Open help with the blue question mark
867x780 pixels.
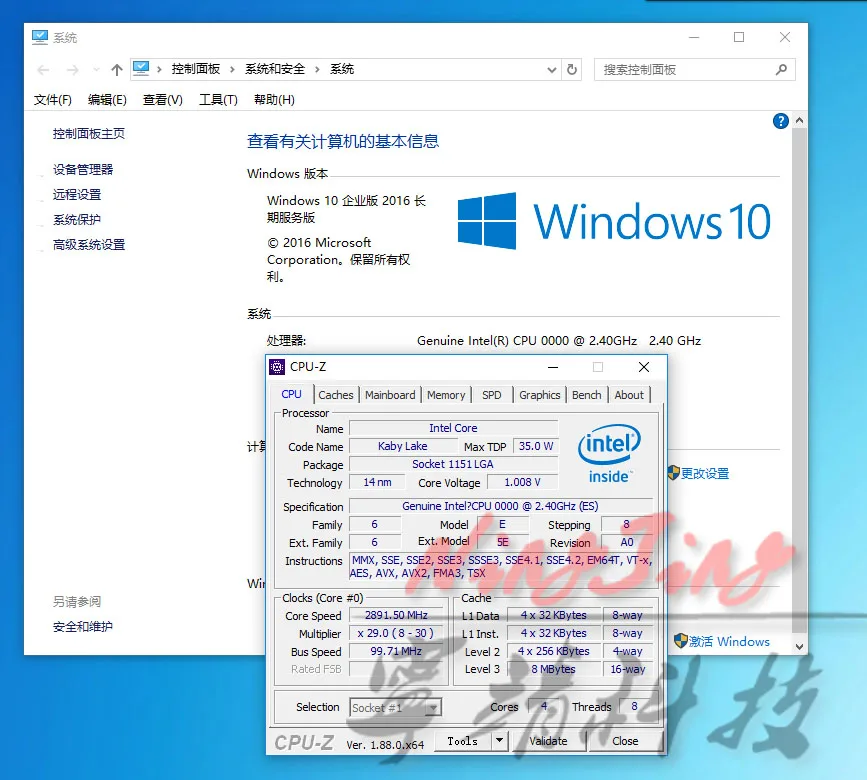pyautogui.click(x=780, y=121)
